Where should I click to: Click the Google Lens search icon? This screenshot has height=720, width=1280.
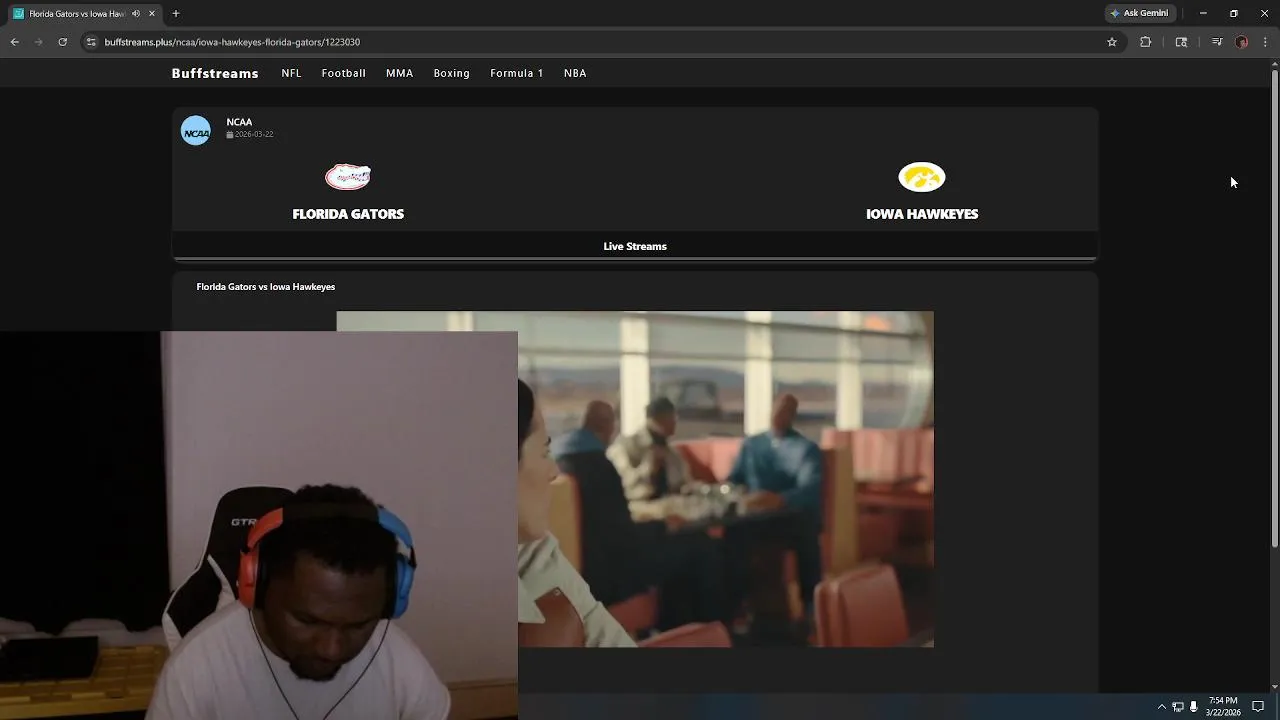coord(1181,42)
